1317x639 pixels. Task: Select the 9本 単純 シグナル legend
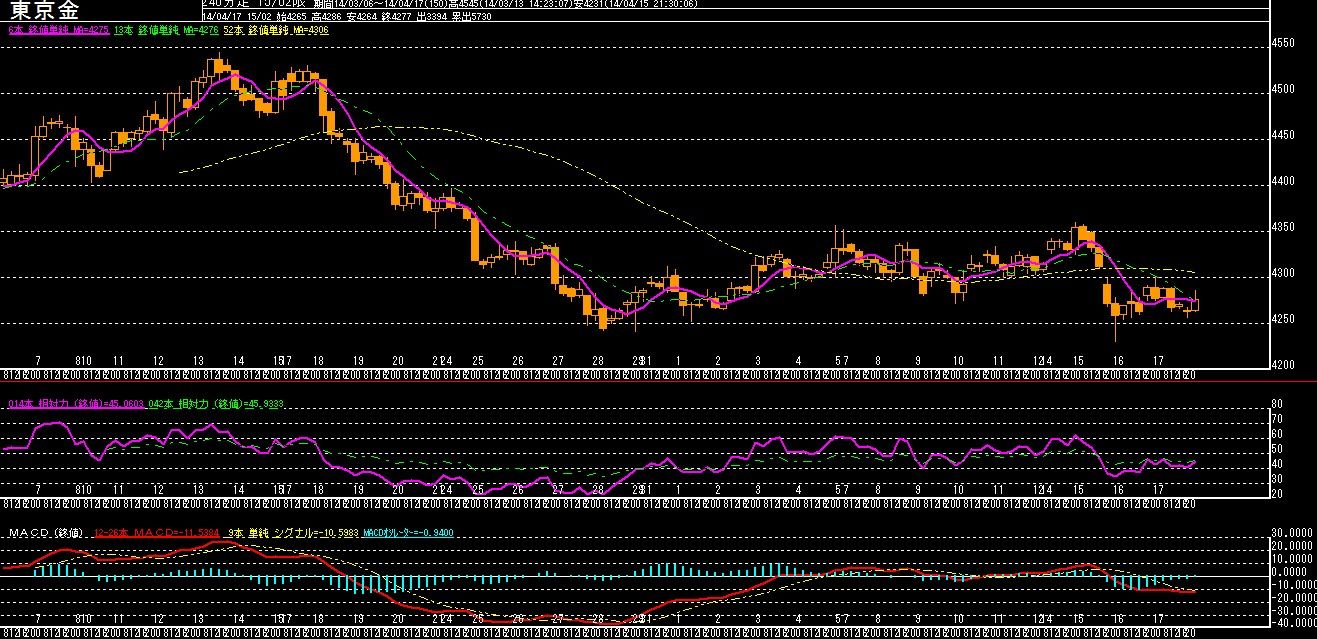(x=292, y=534)
